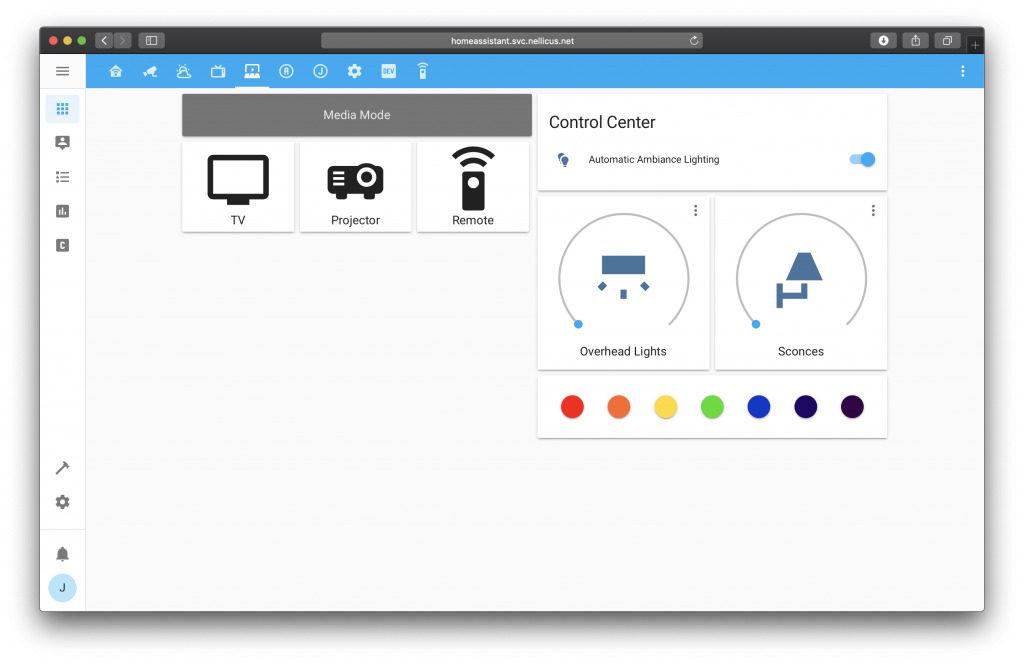Image resolution: width=1024 pixels, height=664 pixels.
Task: Pick the green color swatch
Action: click(x=712, y=407)
